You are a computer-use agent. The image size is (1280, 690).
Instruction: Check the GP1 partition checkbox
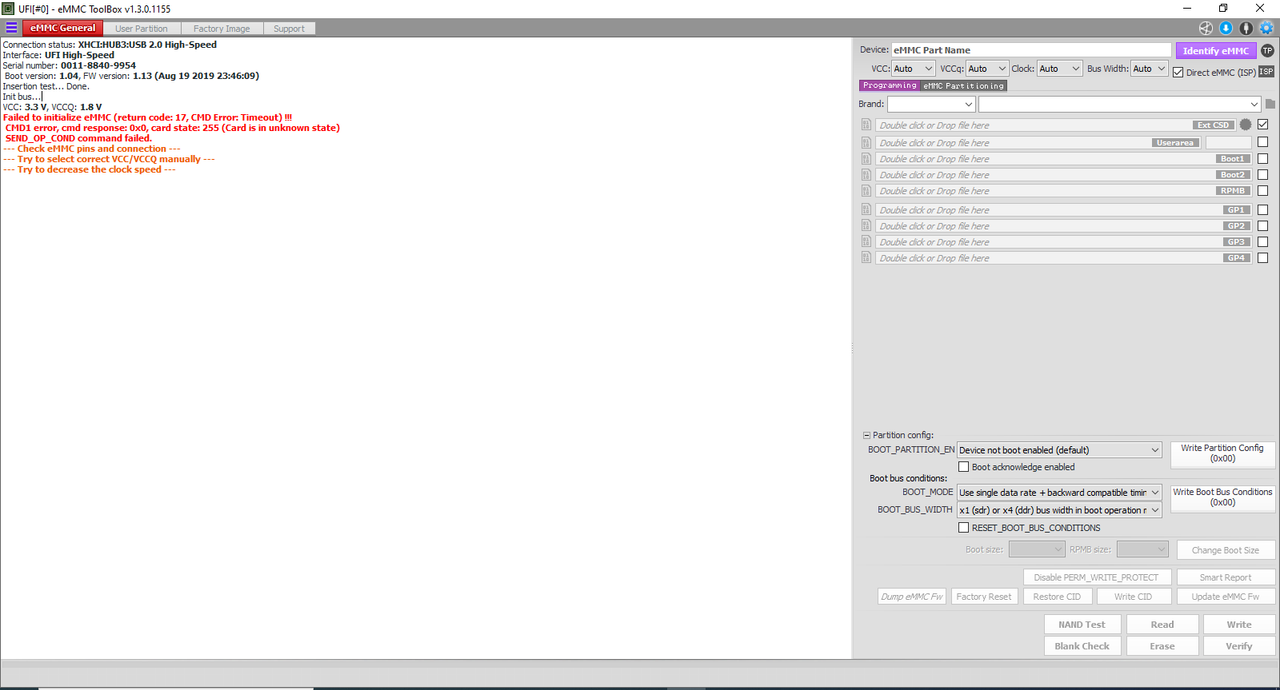[x=1263, y=209]
